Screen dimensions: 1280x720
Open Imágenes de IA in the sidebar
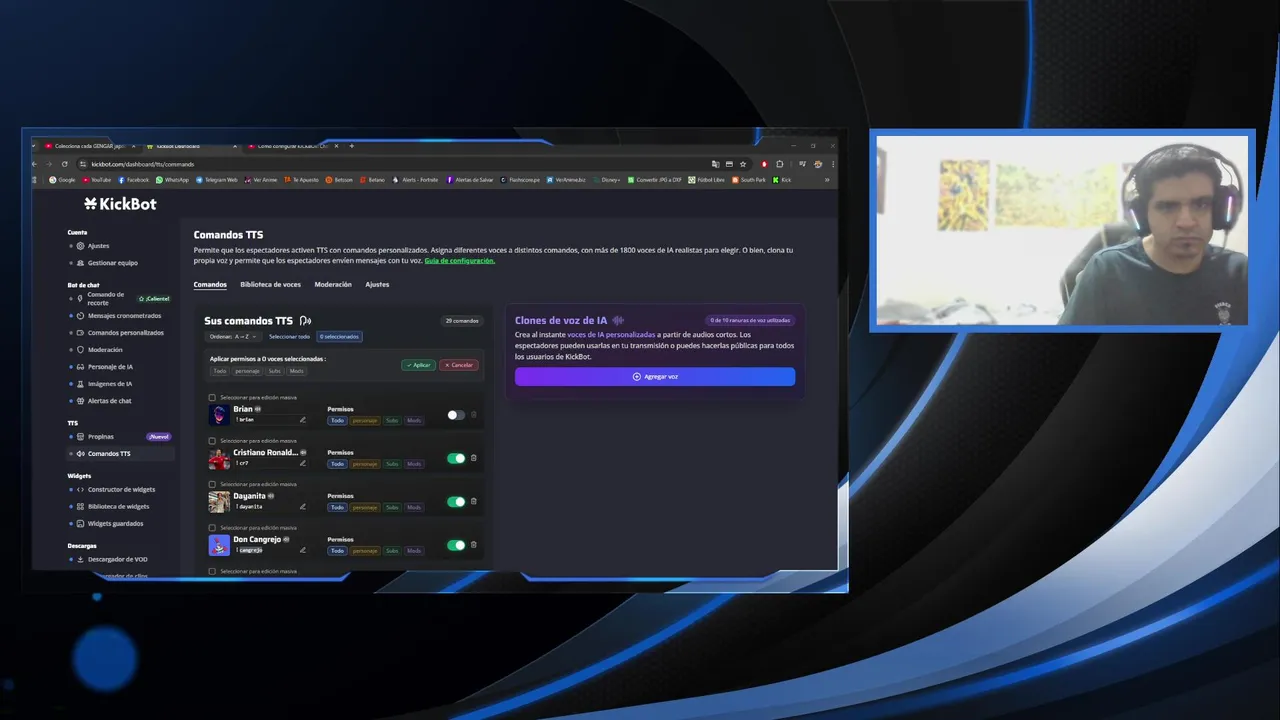109,384
